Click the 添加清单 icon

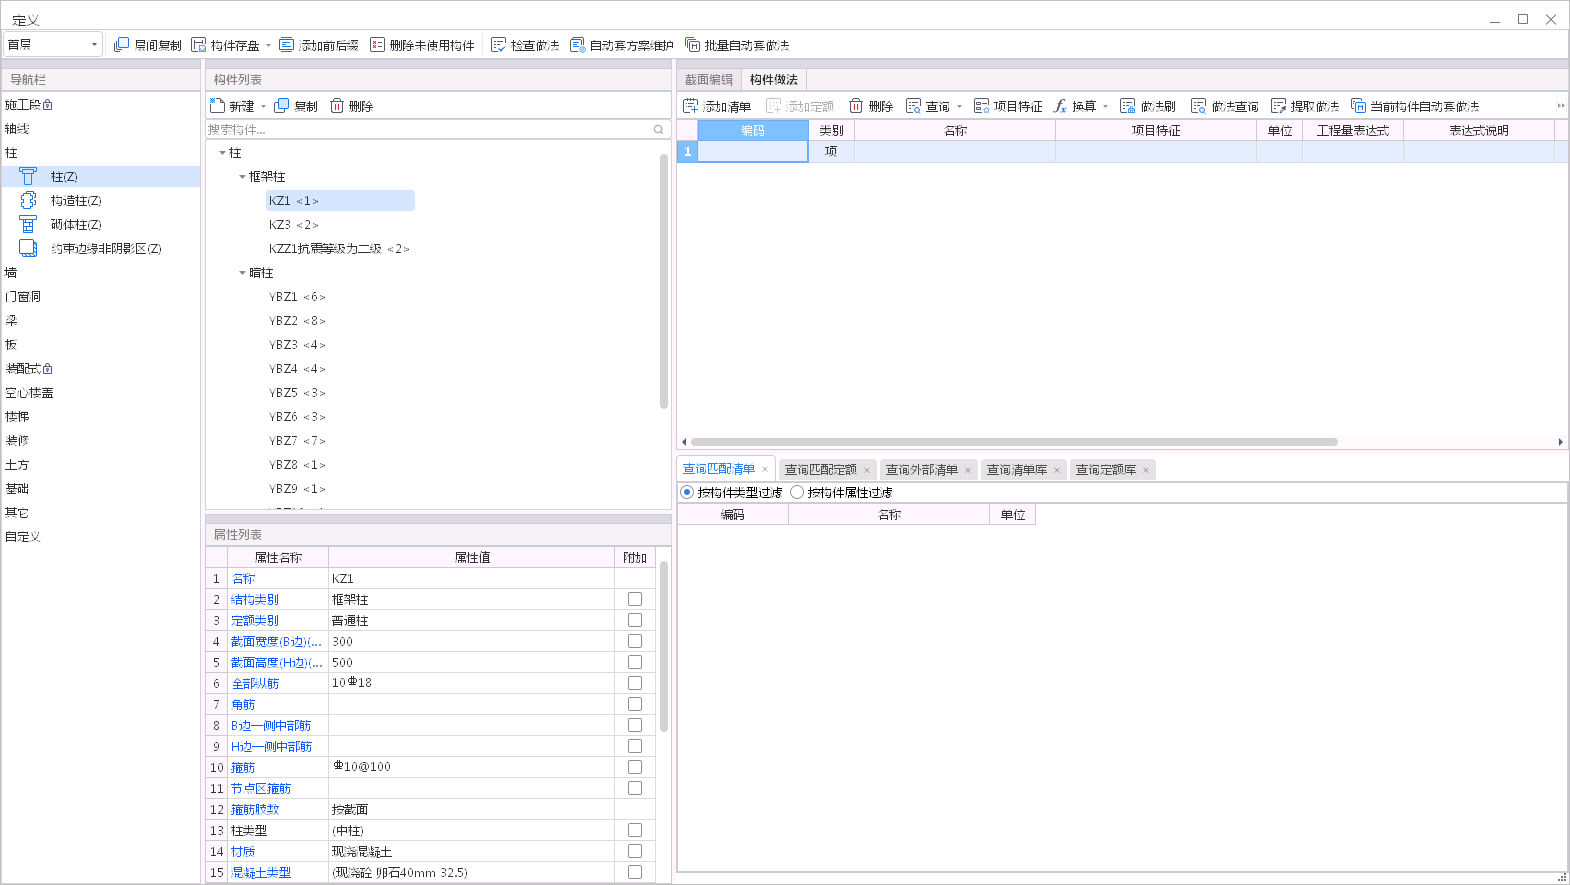pyautogui.click(x=690, y=106)
